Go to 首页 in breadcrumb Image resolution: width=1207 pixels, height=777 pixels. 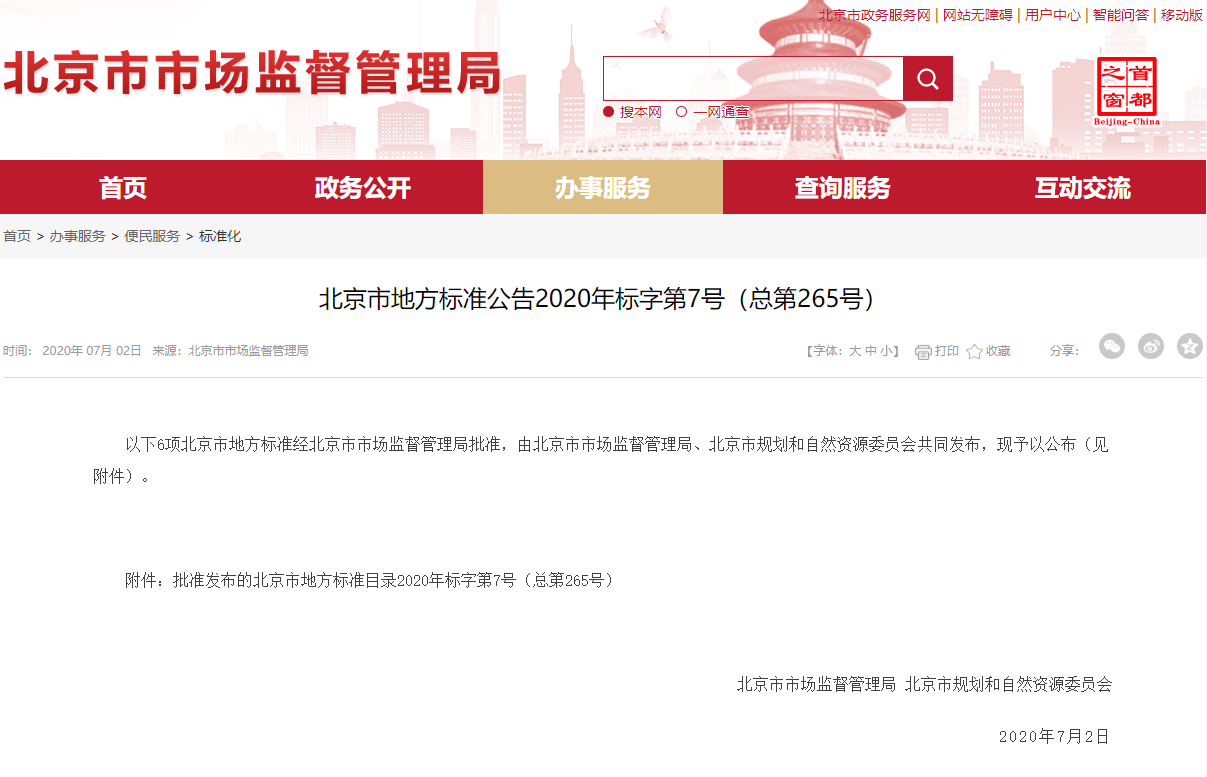[x=17, y=236]
